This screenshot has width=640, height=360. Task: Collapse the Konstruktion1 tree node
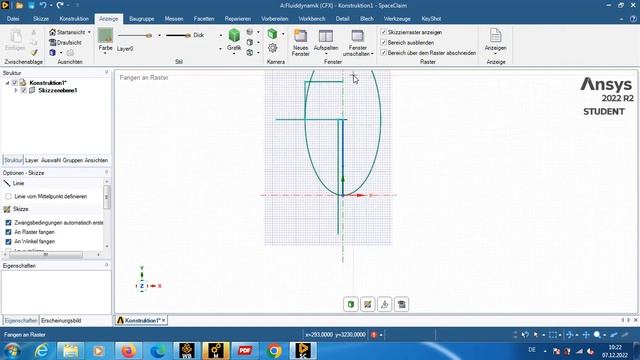(7, 82)
